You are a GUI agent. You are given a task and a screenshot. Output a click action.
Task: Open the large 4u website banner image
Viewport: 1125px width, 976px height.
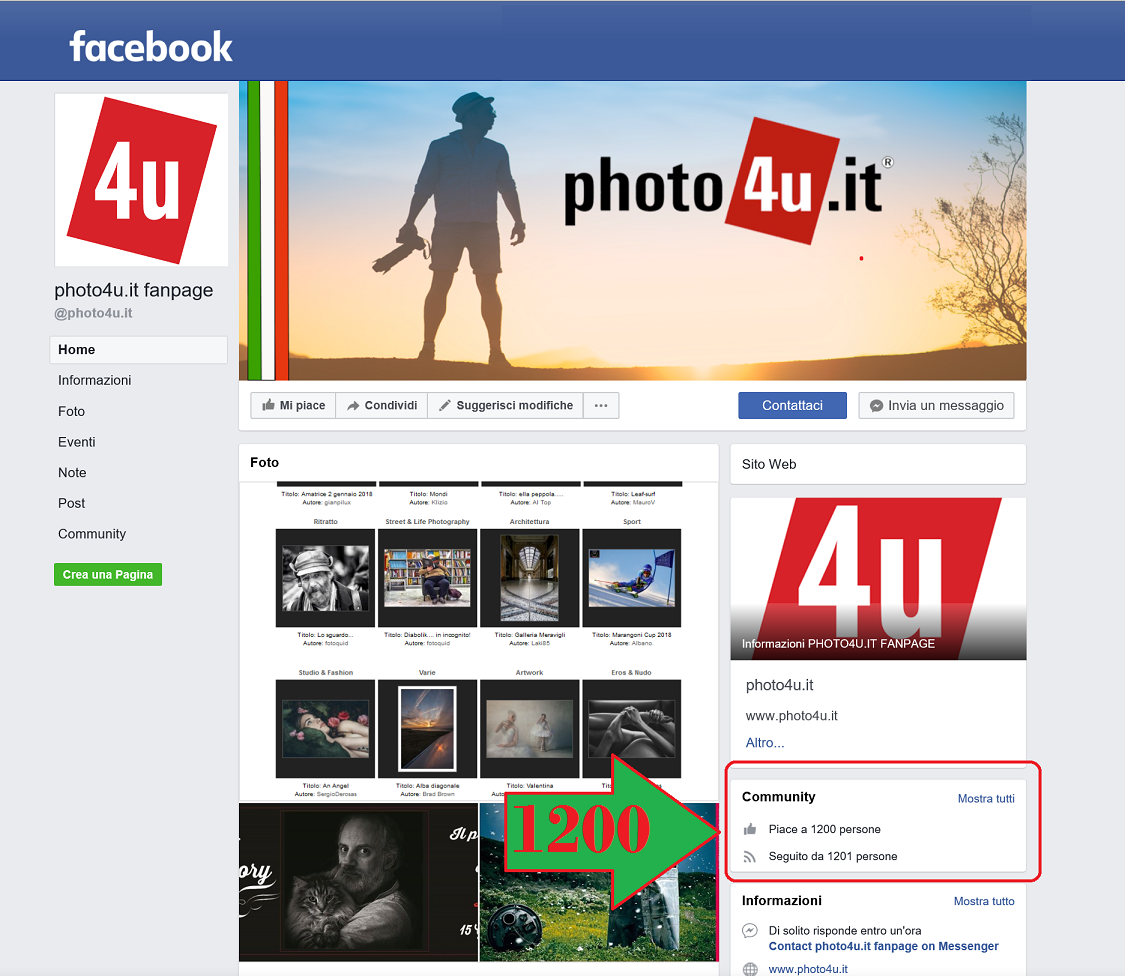click(x=878, y=578)
